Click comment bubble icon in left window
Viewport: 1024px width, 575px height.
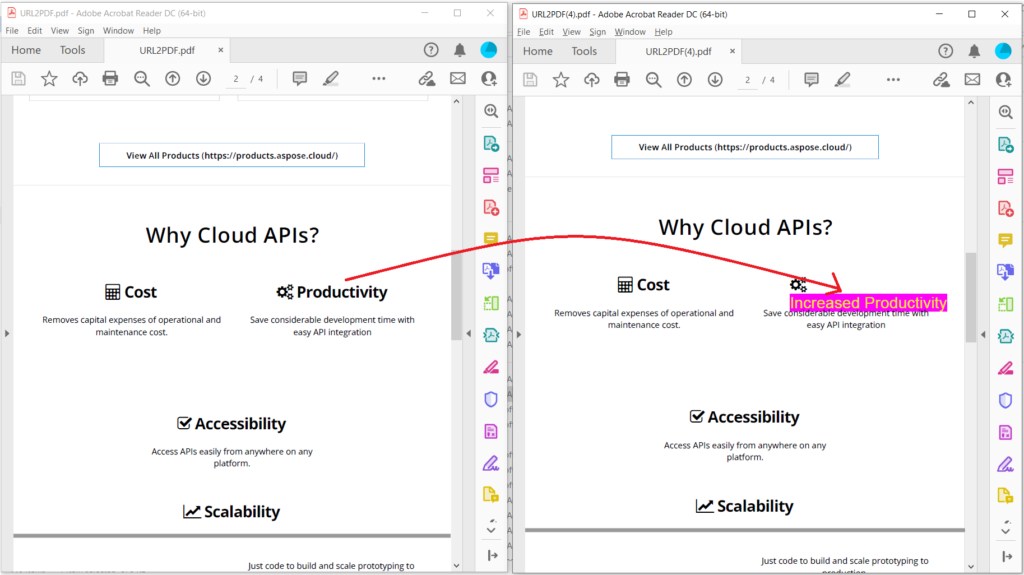pyautogui.click(x=300, y=78)
